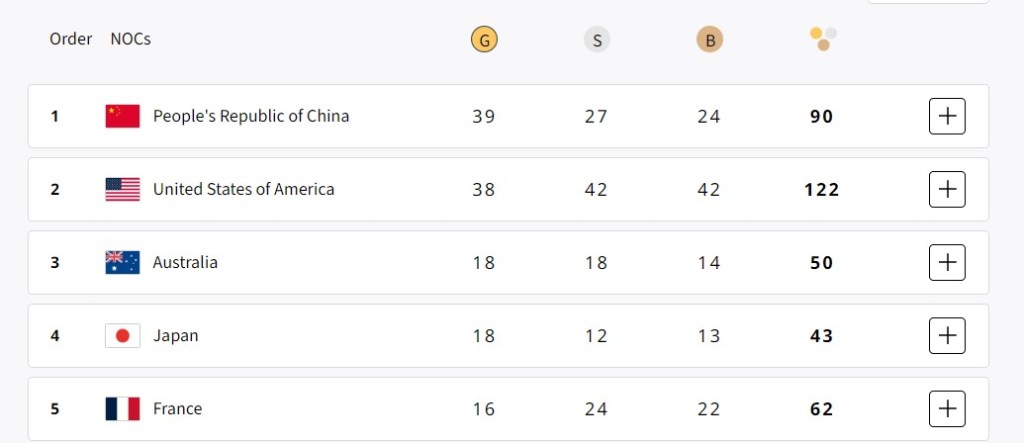Open the People's Republic of China link
1024x443 pixels.
click(x=251, y=116)
